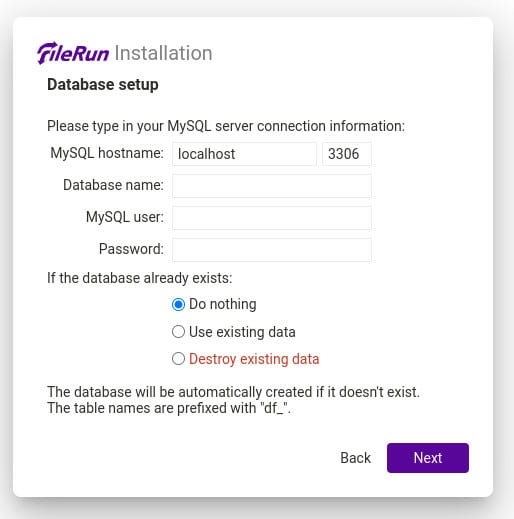This screenshot has height=519, width=514.
Task: Go back with the Back button
Action: pyautogui.click(x=355, y=458)
